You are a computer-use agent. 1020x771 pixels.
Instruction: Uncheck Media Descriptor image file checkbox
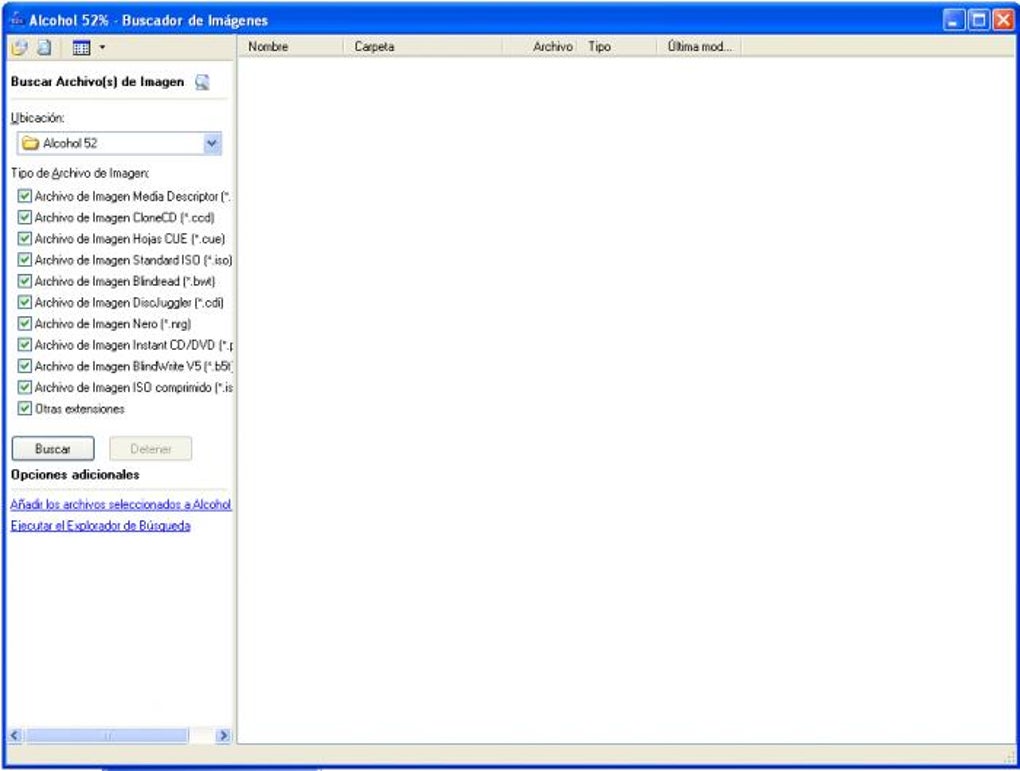[x=25, y=196]
